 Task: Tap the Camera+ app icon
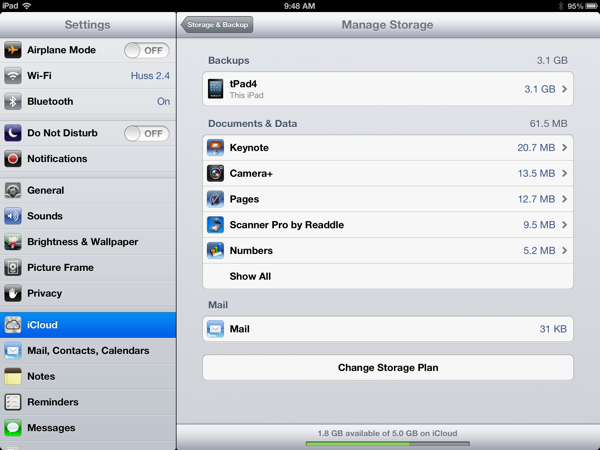coord(215,174)
